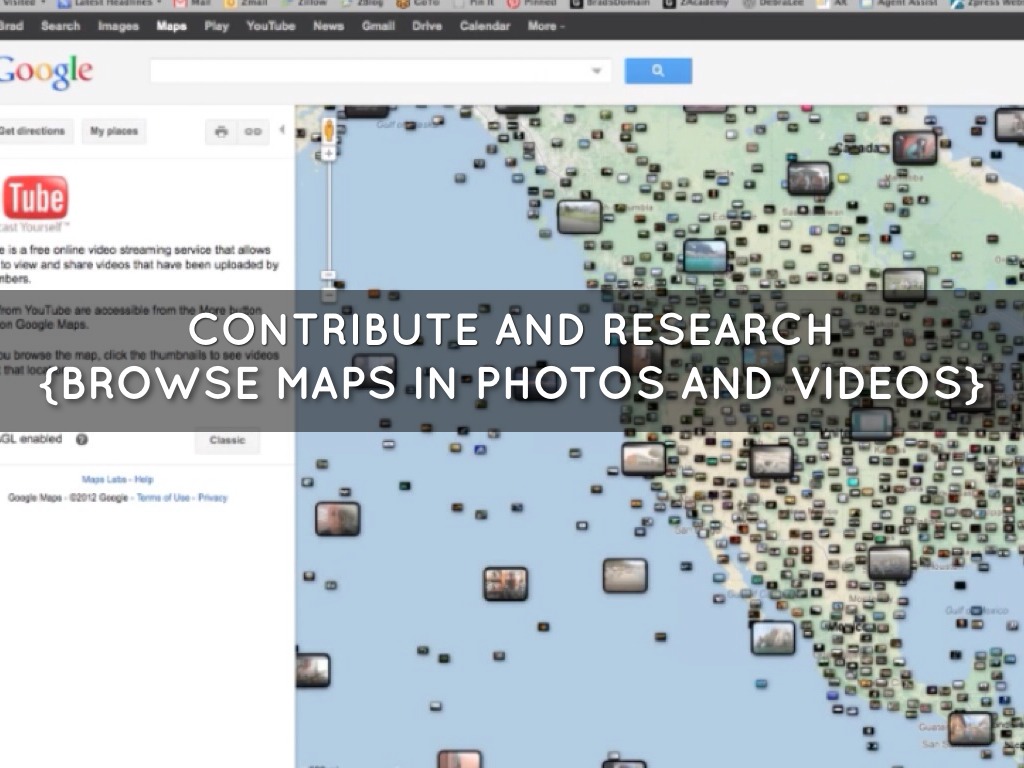Click the YouTube logo in the side panel
The image size is (1024, 768).
[x=35, y=198]
